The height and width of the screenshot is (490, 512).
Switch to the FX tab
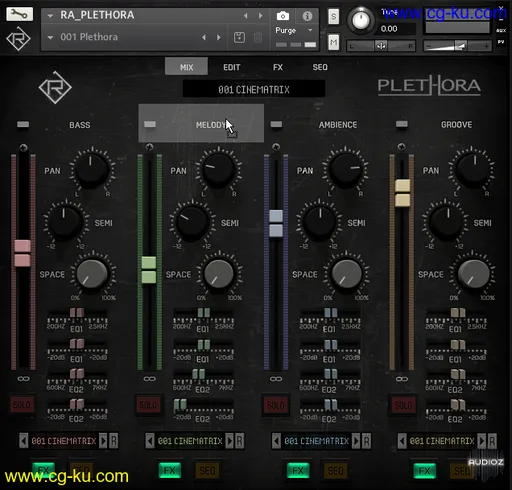pos(278,67)
